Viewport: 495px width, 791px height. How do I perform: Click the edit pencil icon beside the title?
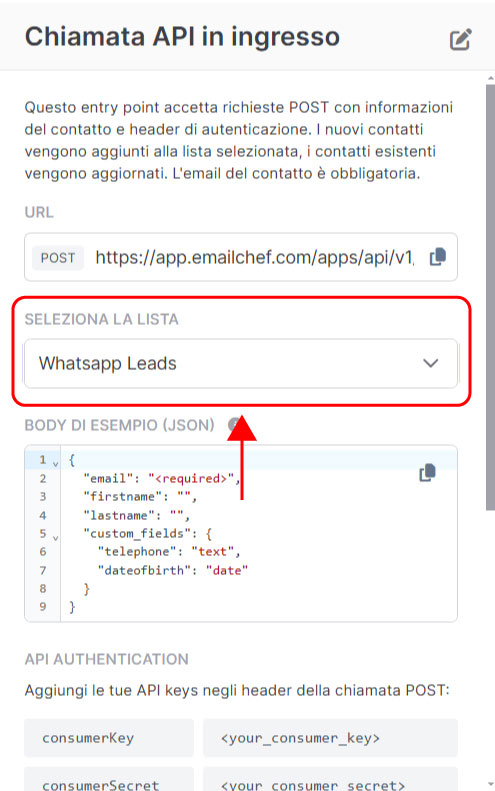461,40
